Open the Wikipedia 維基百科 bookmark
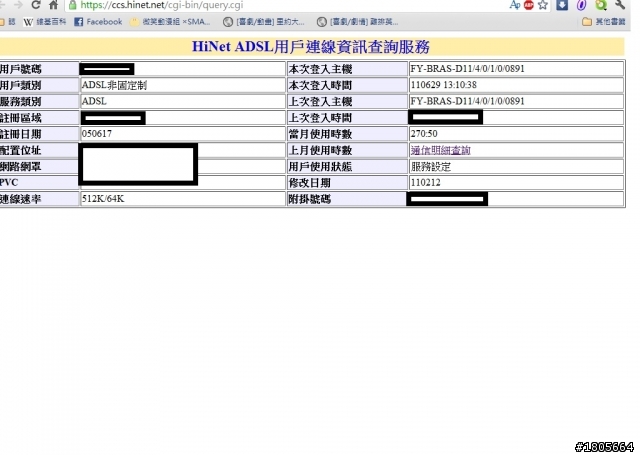Image resolution: width=640 pixels, height=455 pixels. pos(44,22)
